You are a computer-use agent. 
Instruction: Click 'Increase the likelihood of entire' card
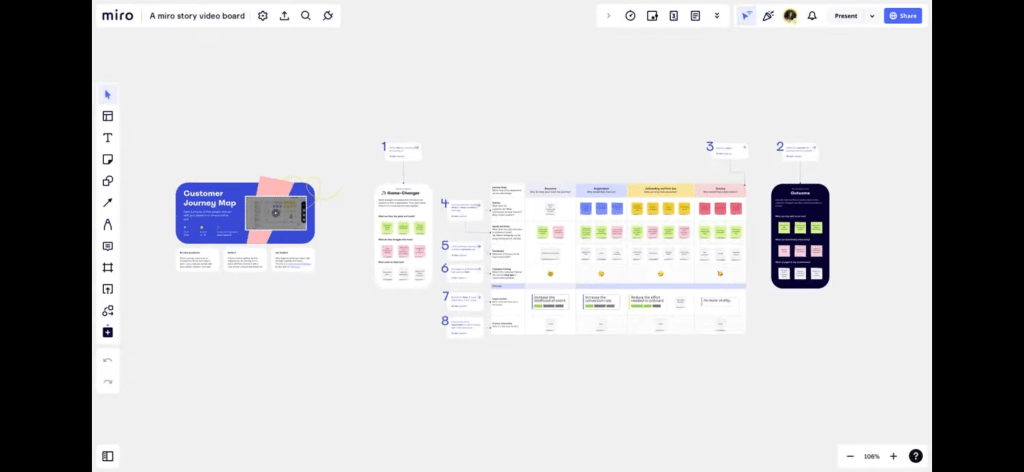(x=550, y=301)
